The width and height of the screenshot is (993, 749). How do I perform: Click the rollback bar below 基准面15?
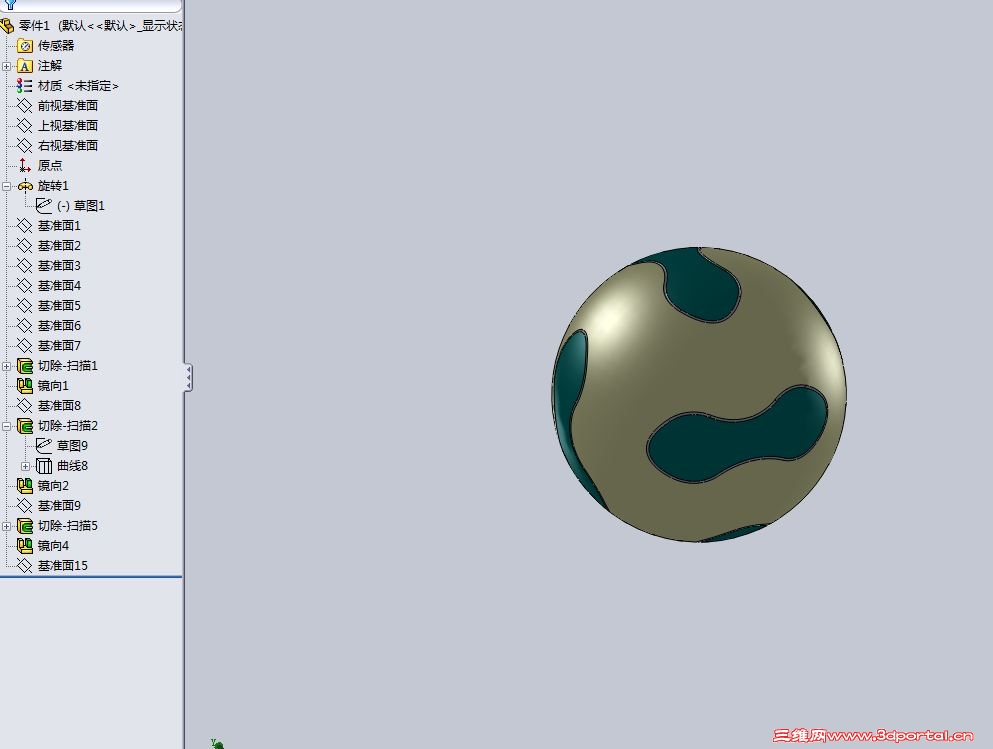coord(91,576)
